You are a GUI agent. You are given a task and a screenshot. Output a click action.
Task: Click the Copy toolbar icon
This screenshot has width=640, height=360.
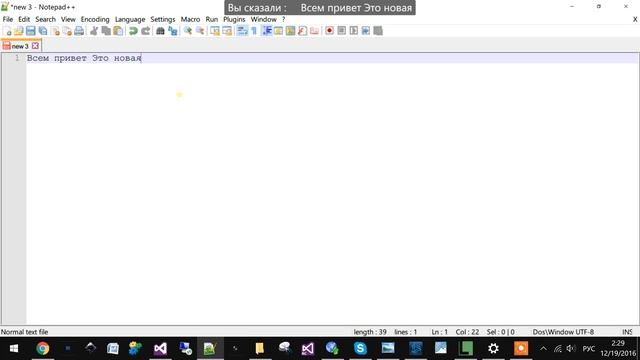106,31
